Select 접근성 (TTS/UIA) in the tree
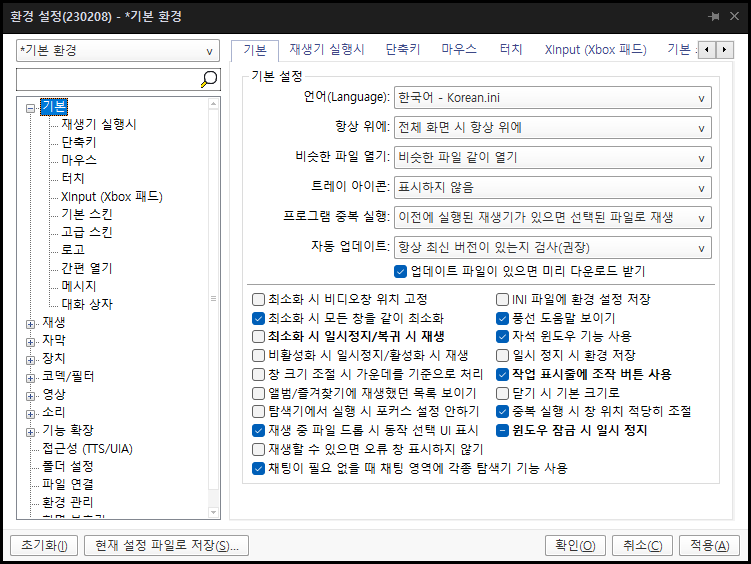Image resolution: width=751 pixels, height=564 pixels. (x=87, y=449)
